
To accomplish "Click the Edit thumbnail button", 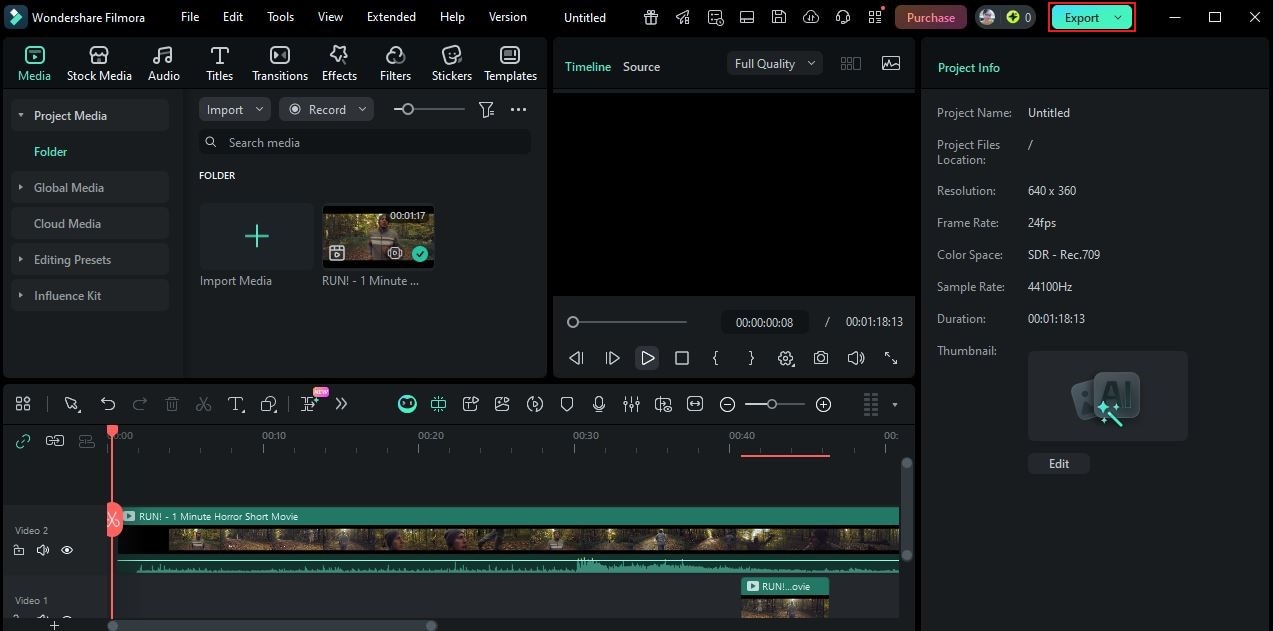I will point(1059,464).
